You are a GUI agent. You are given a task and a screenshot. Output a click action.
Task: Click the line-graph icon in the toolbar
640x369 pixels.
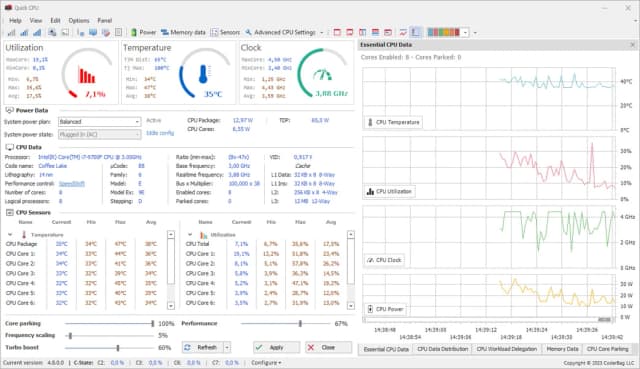(403, 32)
